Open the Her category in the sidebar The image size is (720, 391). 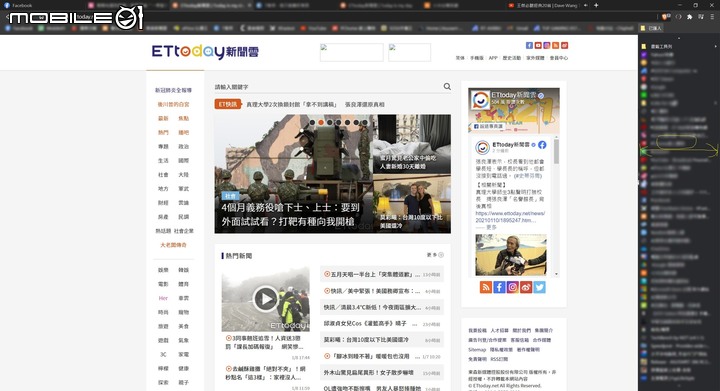click(163, 298)
